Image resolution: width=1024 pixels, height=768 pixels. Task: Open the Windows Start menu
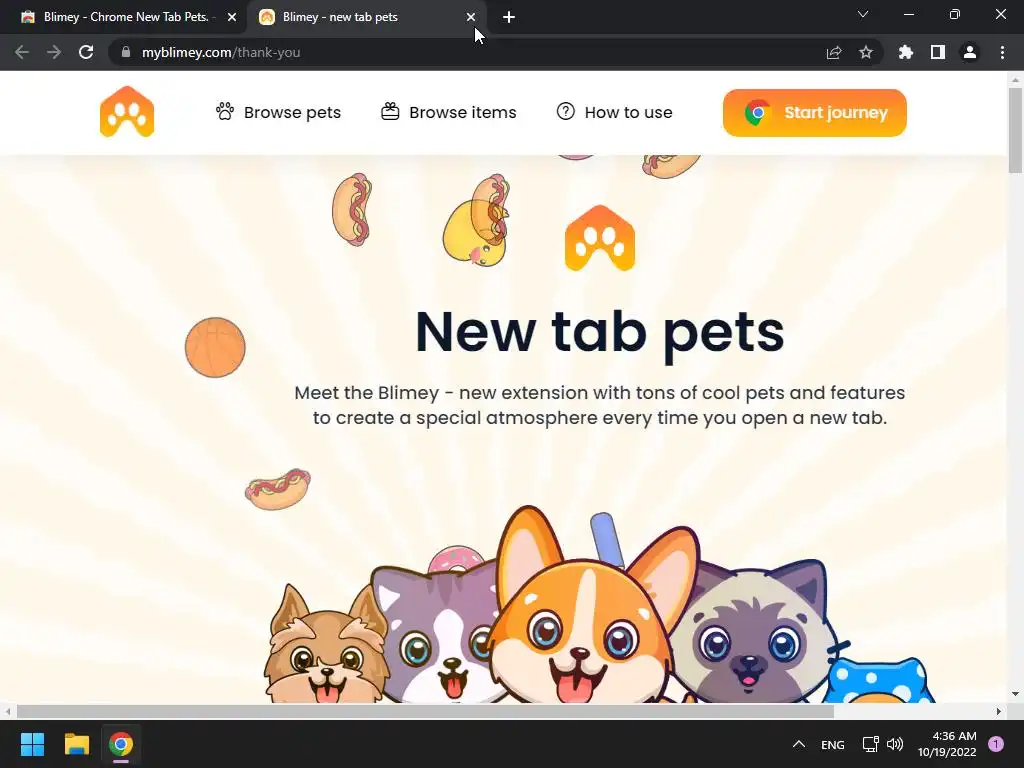tap(32, 744)
